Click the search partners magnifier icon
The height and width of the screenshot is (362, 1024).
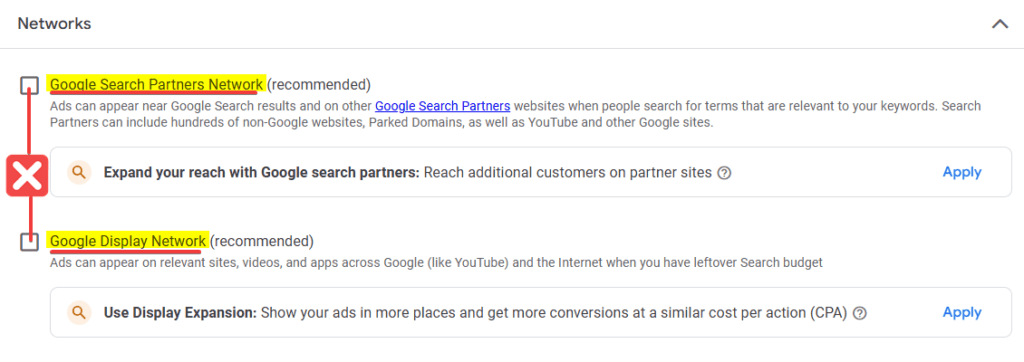(79, 173)
